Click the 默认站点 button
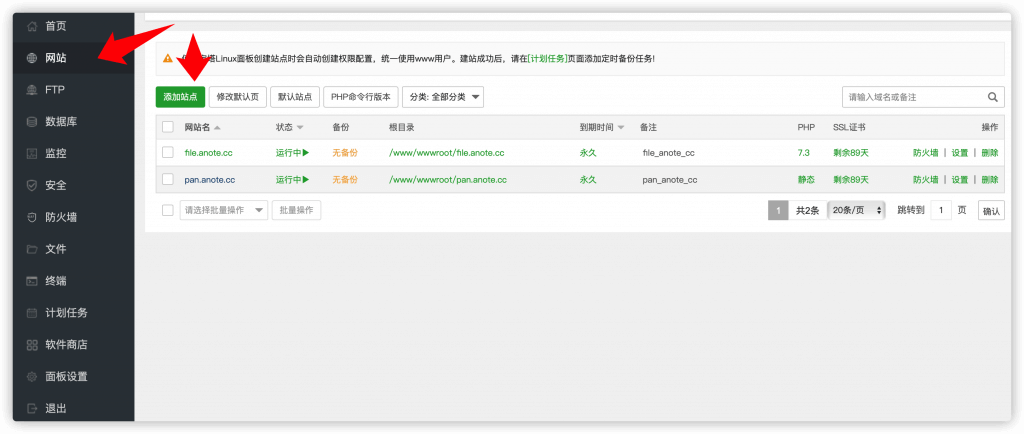 pyautogui.click(x=295, y=97)
